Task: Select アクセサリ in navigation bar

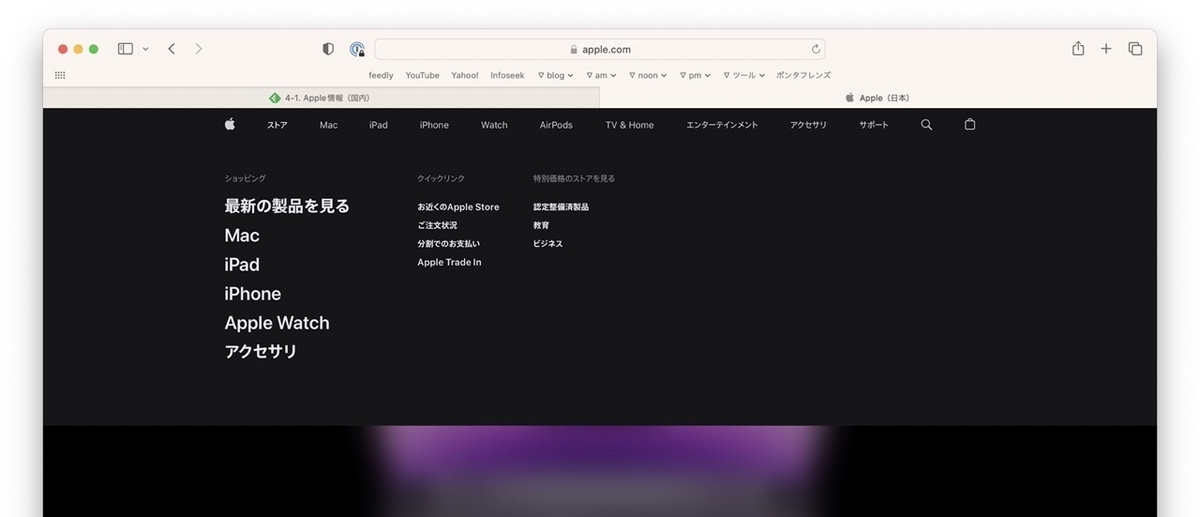Action: [x=808, y=125]
